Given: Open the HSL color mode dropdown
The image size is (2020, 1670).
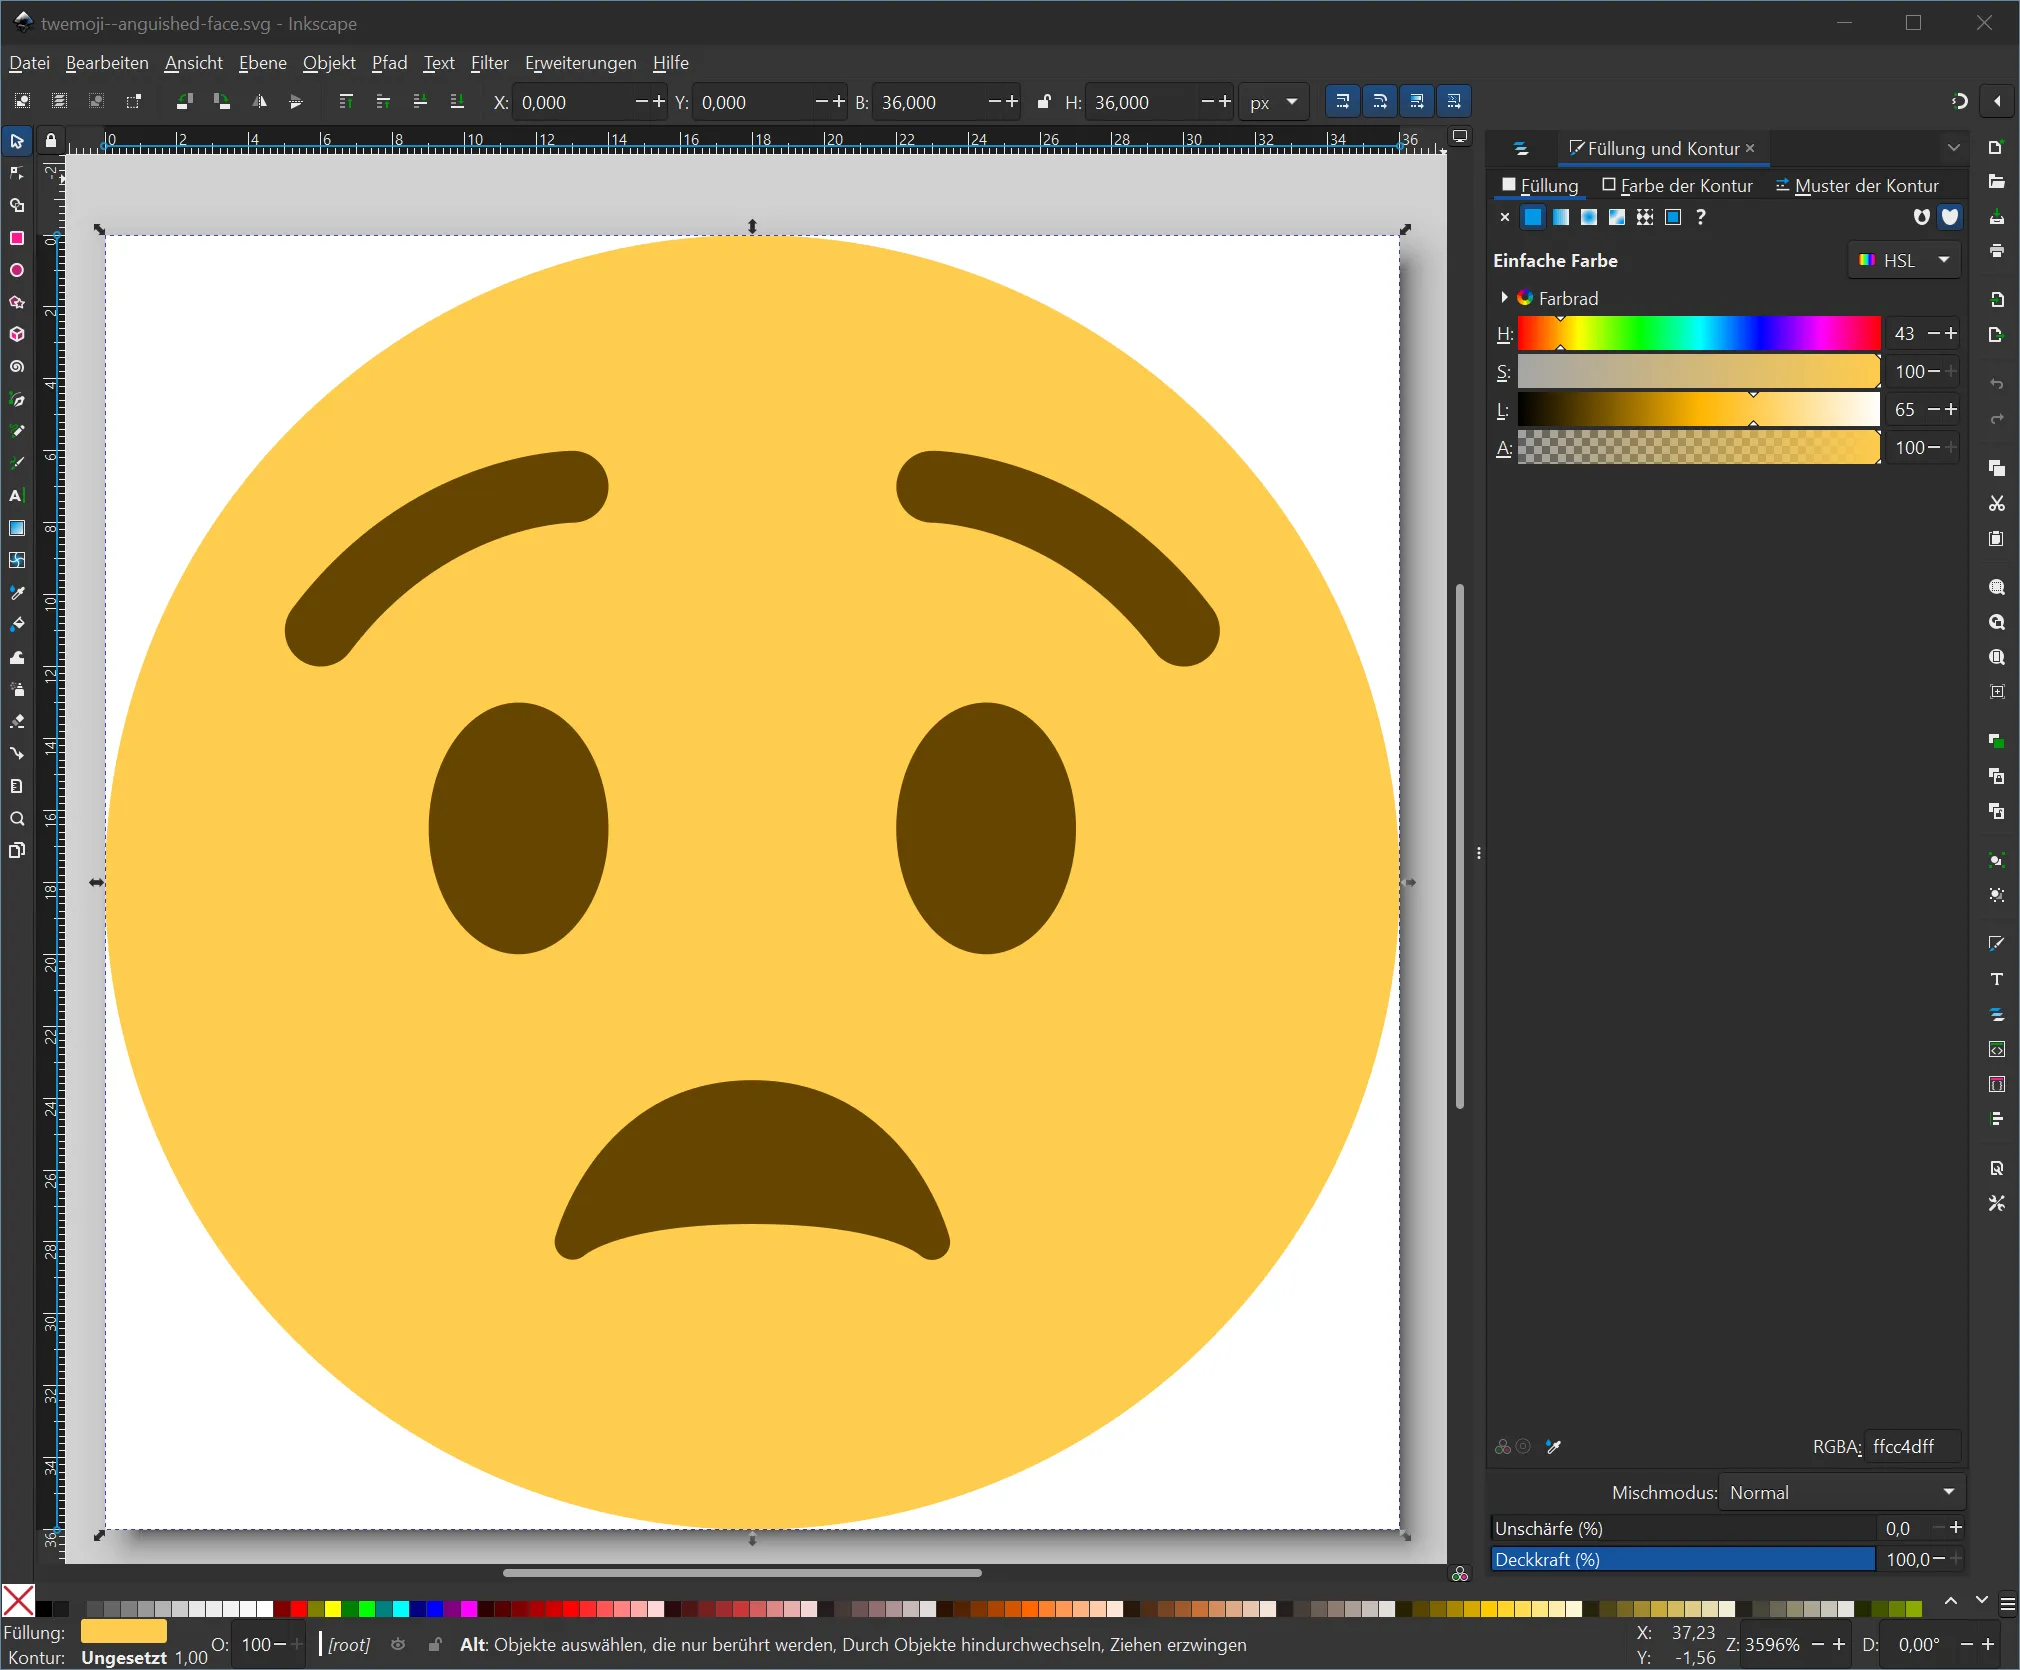Looking at the screenshot, I should coord(1904,260).
